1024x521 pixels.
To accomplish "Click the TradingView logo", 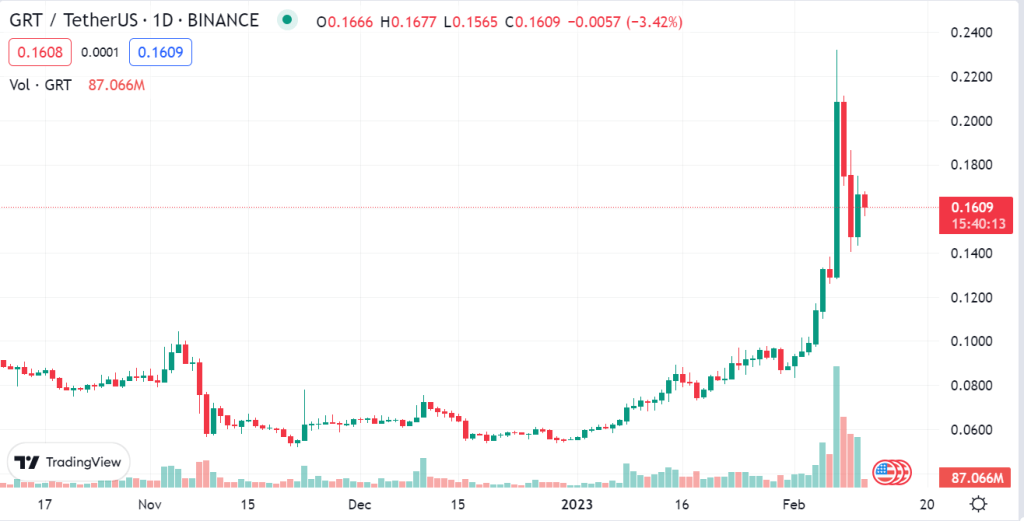I will [x=68, y=462].
